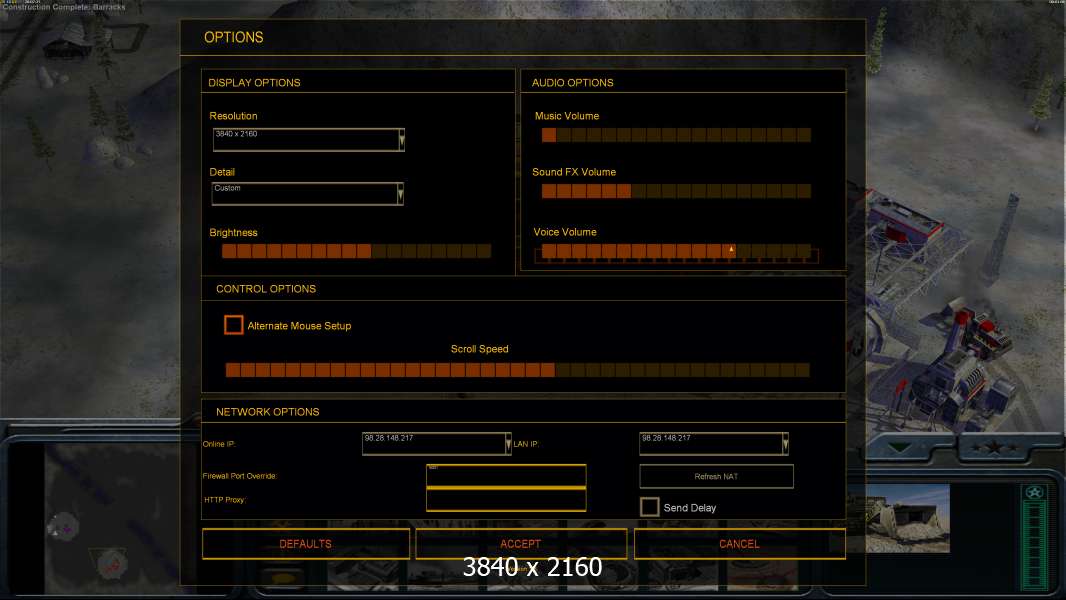Enable the Alternate Mouse Setup checkbox
Image resolution: width=1066 pixels, height=600 pixels.
click(234, 325)
